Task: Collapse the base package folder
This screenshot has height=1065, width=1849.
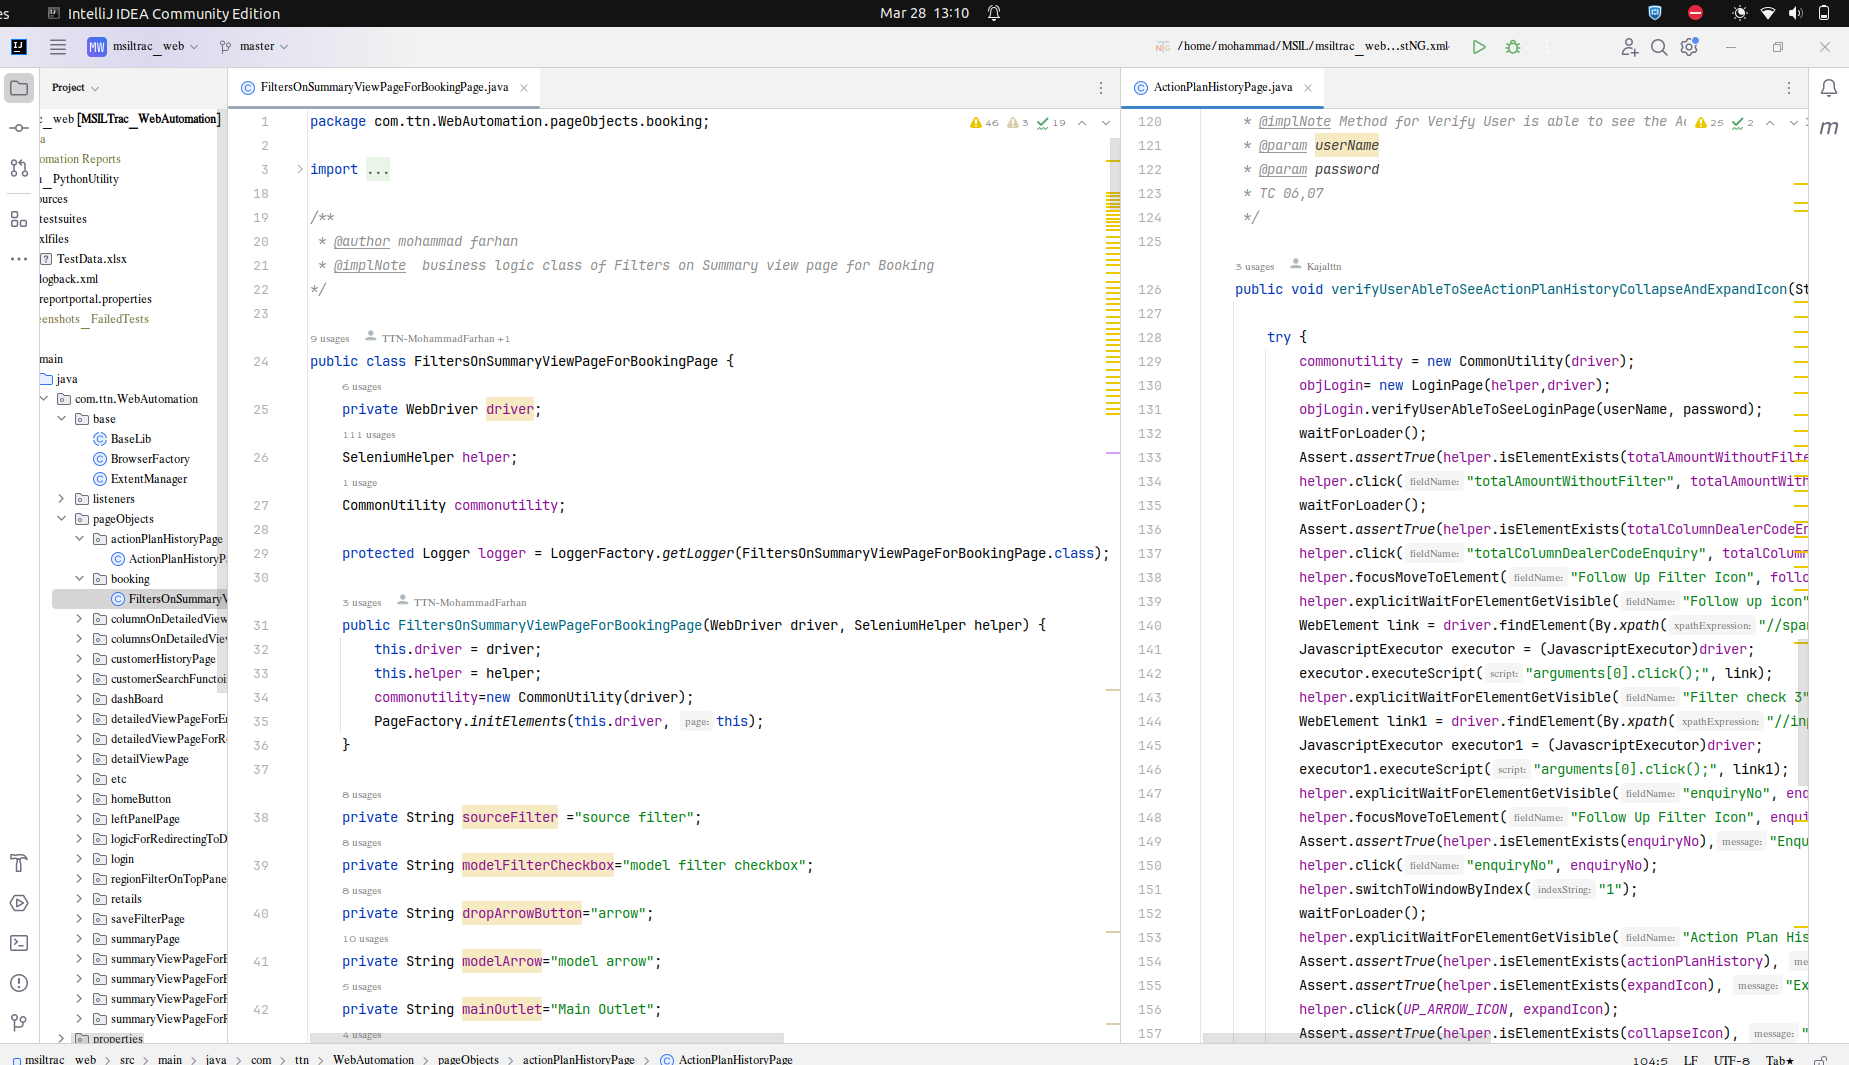Action: click(x=62, y=419)
